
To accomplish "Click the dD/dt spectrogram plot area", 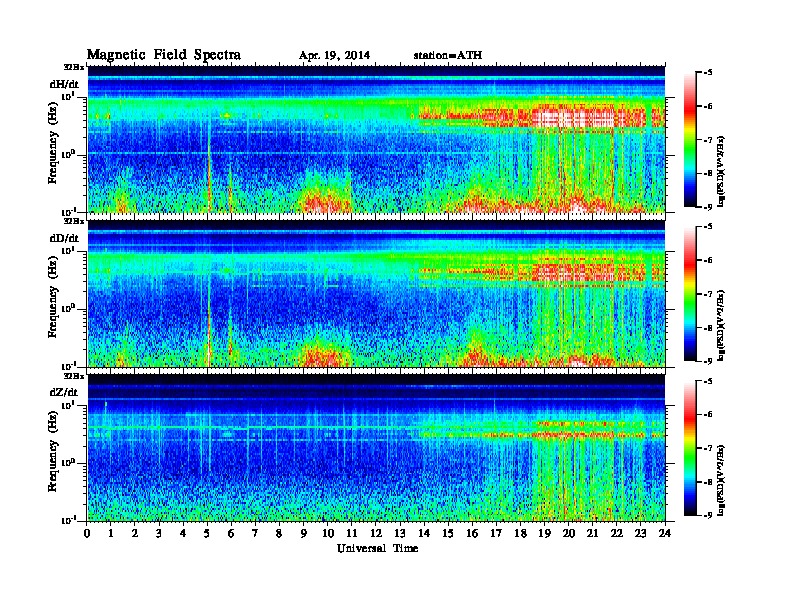I will pyautogui.click(x=376, y=293).
